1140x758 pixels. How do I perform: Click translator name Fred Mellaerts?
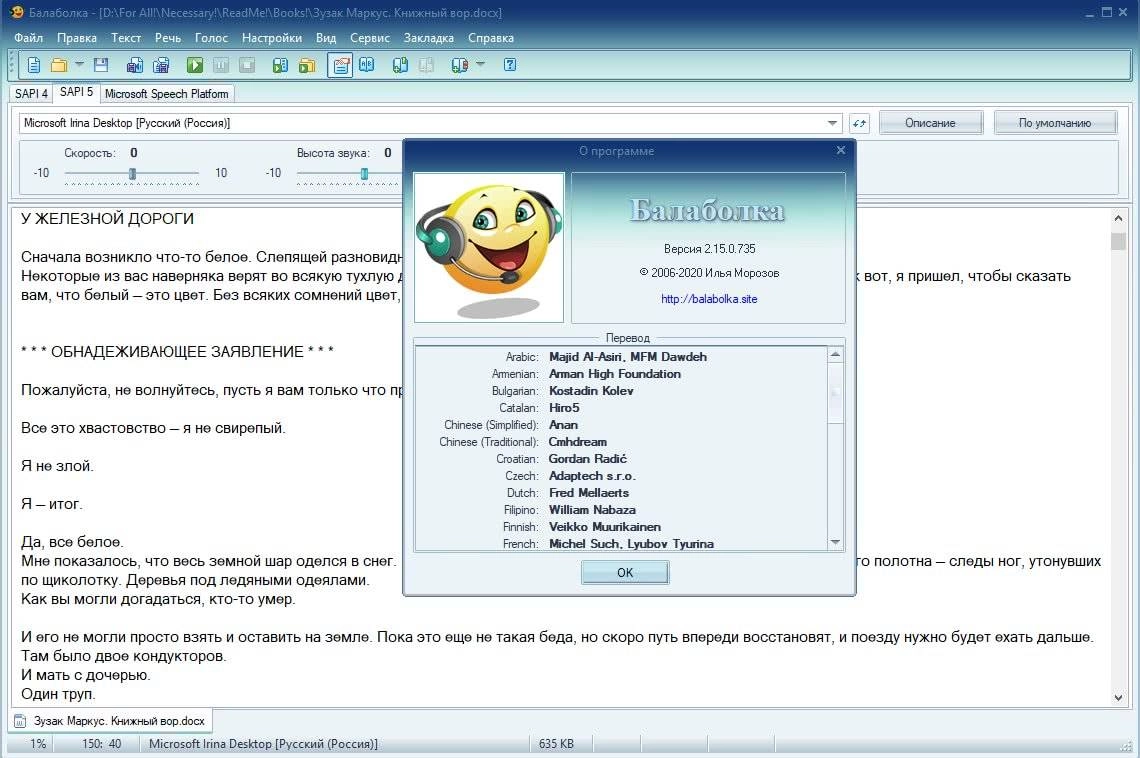589,493
